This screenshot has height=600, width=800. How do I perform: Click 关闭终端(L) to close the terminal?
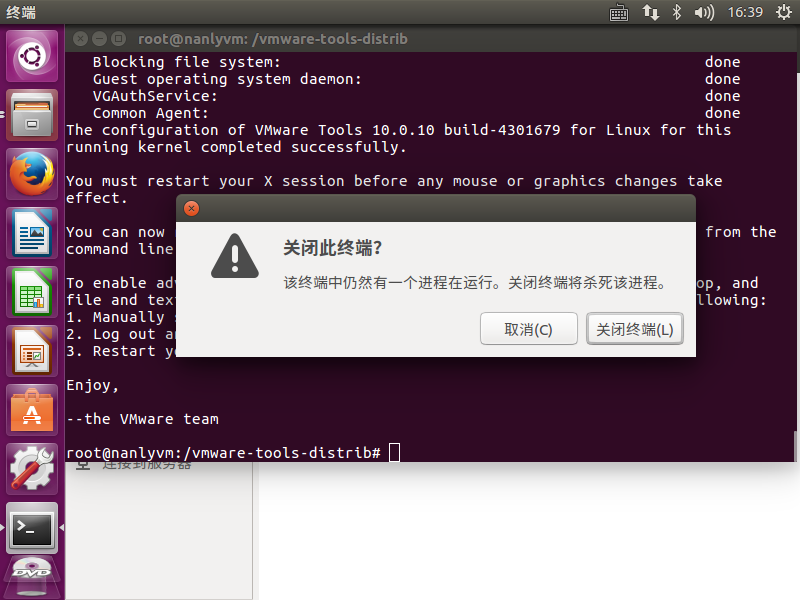pos(635,329)
